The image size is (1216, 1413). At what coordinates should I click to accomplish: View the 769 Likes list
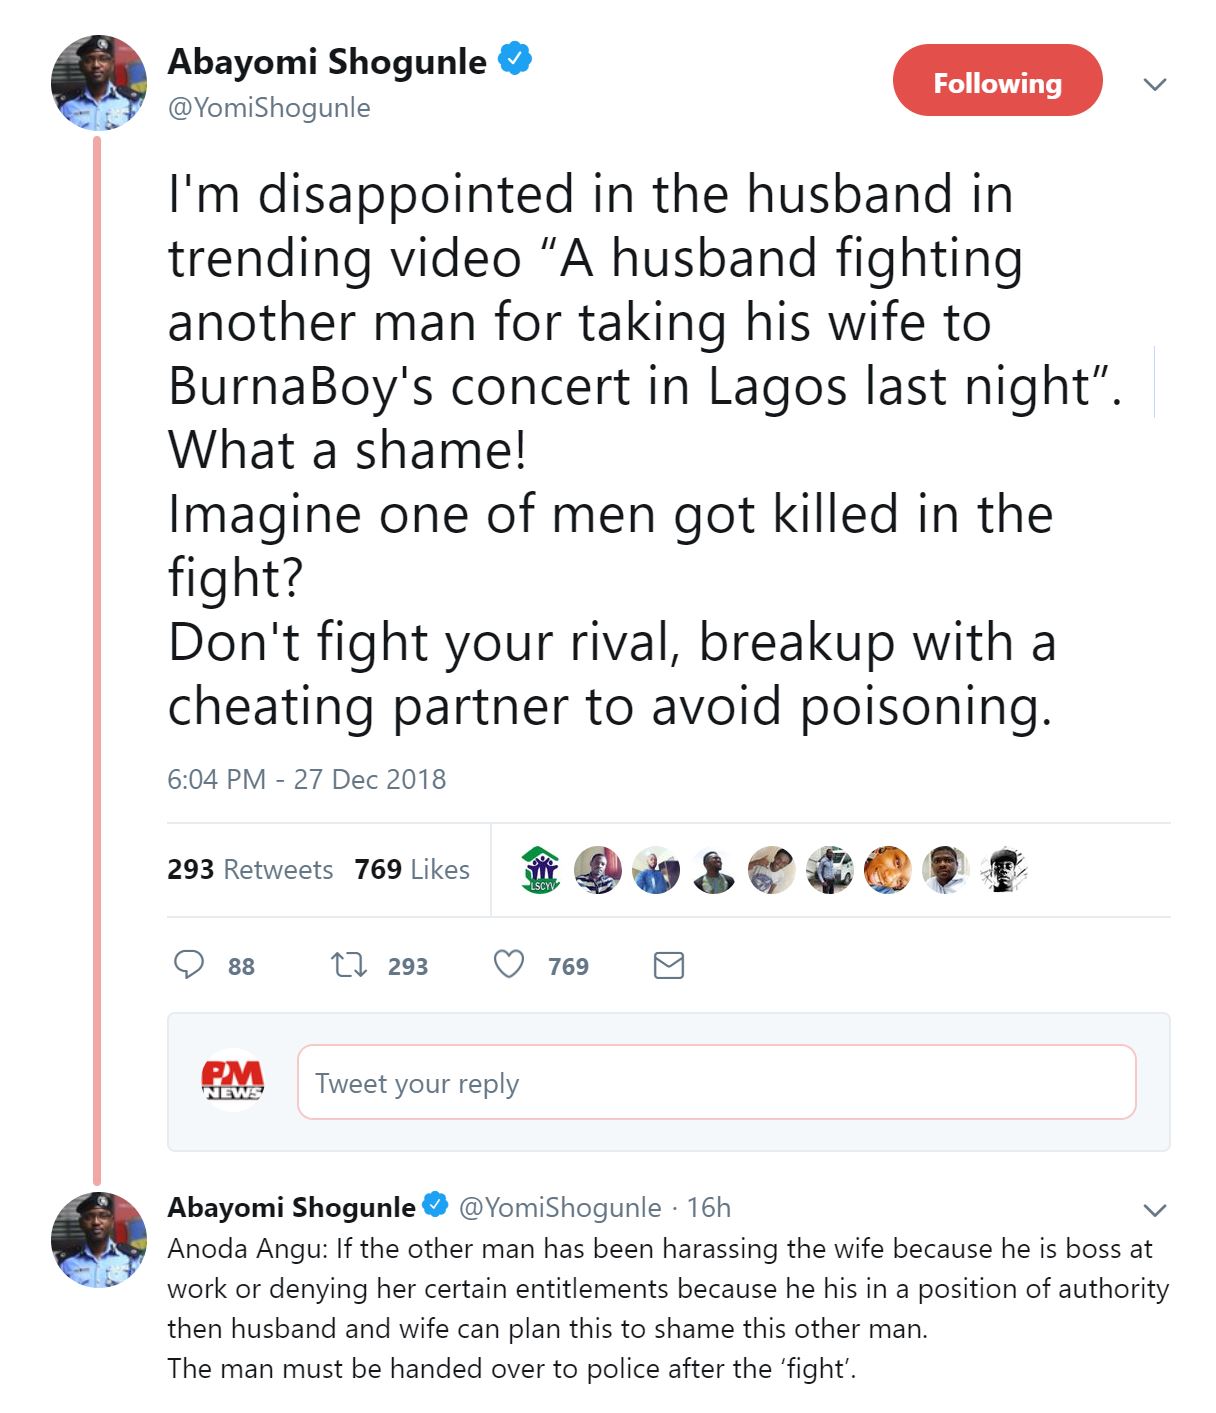point(412,869)
